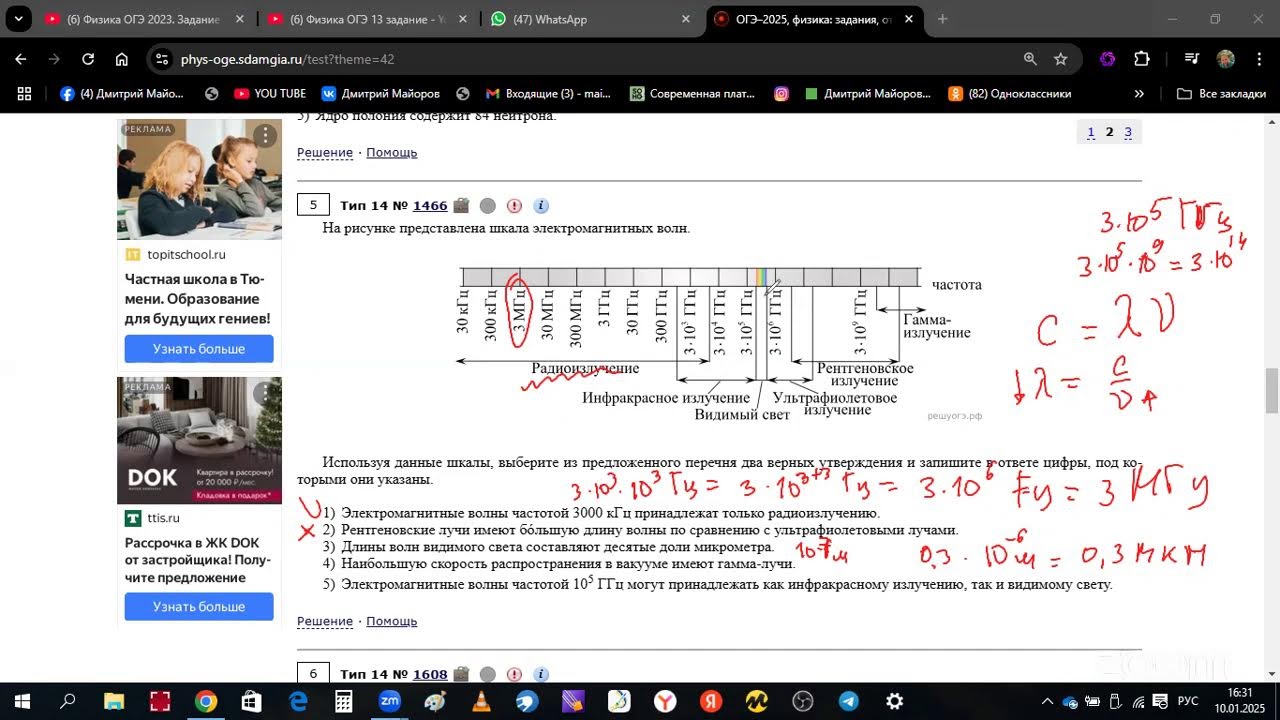
Task: Show hidden system tray icons
Action: pos(1047,701)
